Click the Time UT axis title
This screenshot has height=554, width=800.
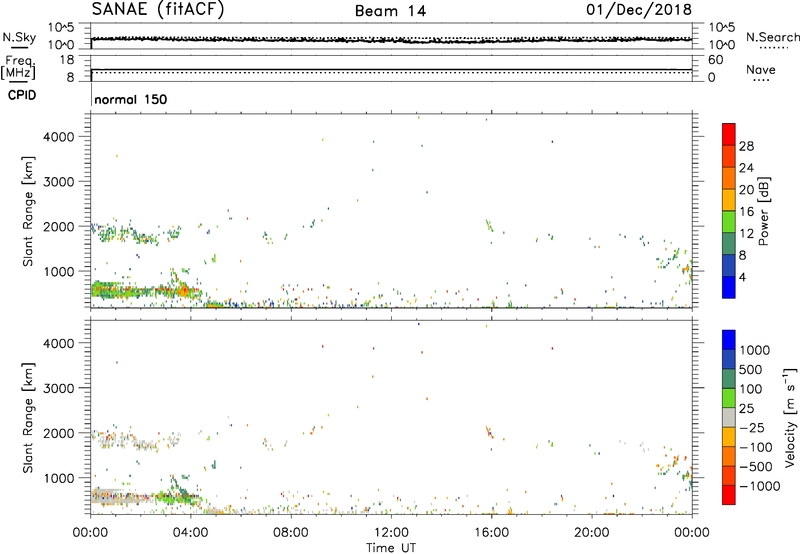point(391,548)
